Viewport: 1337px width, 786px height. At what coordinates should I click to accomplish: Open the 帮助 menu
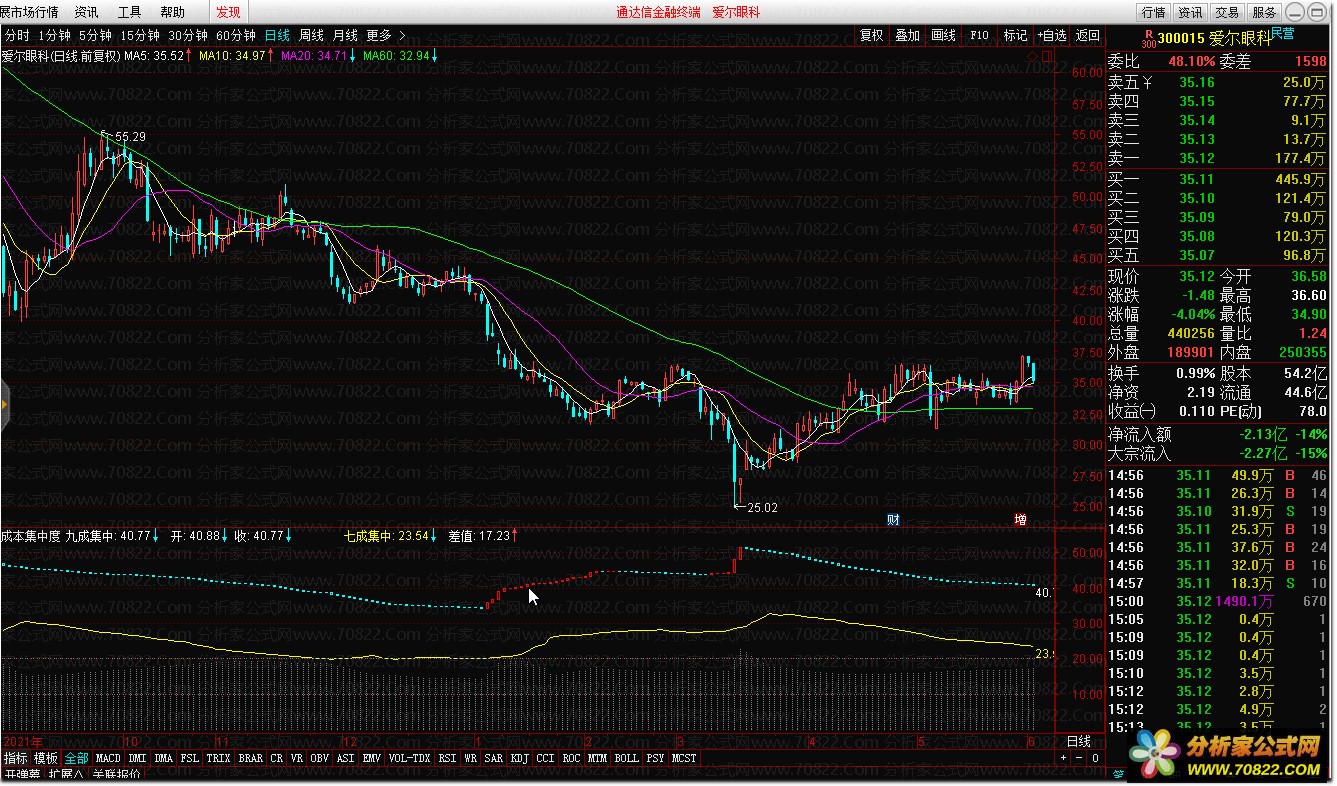[172, 12]
